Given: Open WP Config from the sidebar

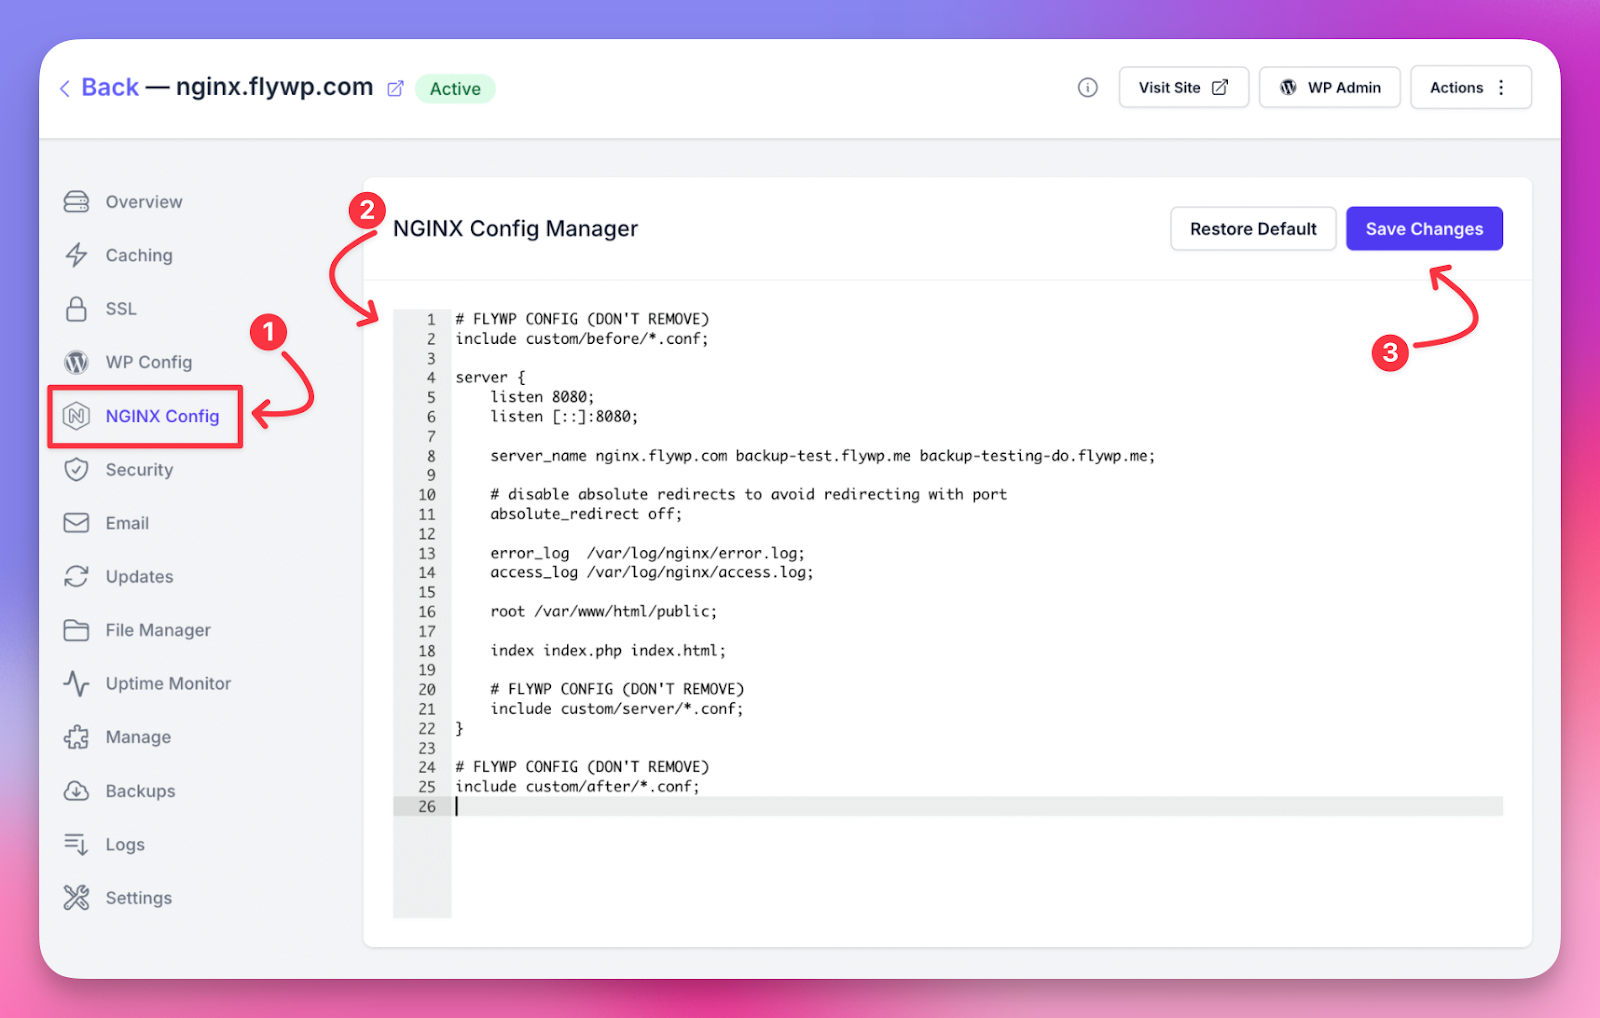Looking at the screenshot, I should [149, 362].
